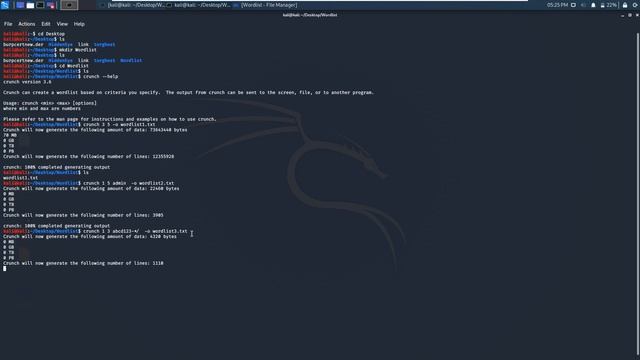Launch the terminal emulator from the panel
This screenshot has width=640, height=360.
pos(40,5)
